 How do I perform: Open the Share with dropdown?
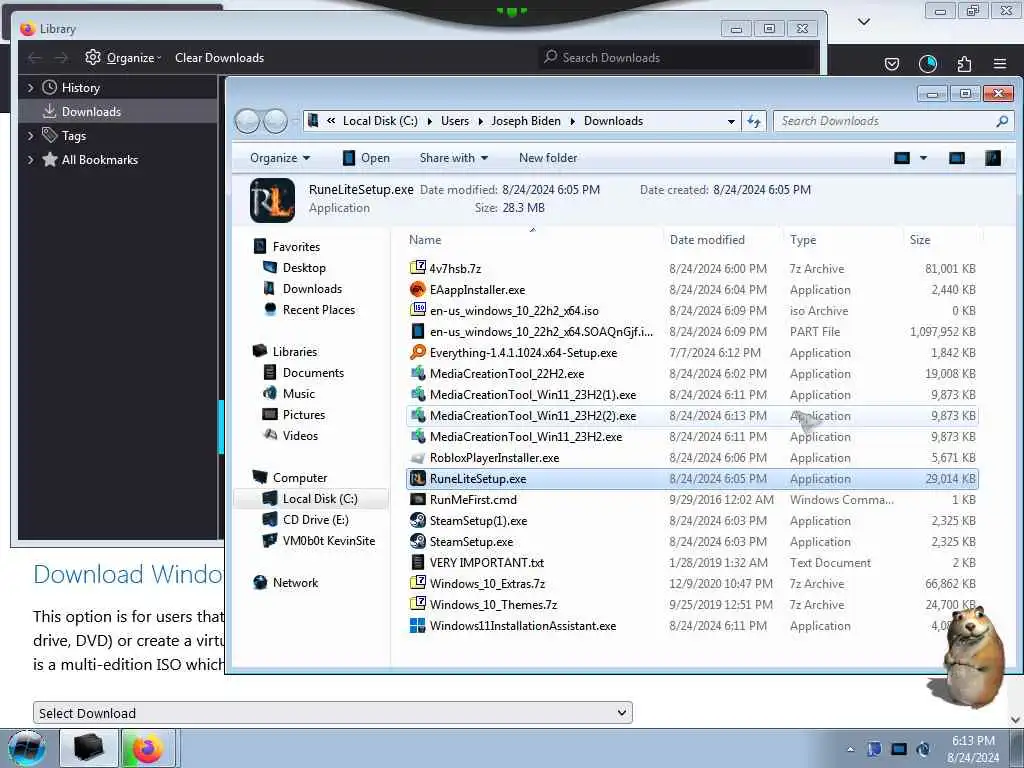(454, 158)
